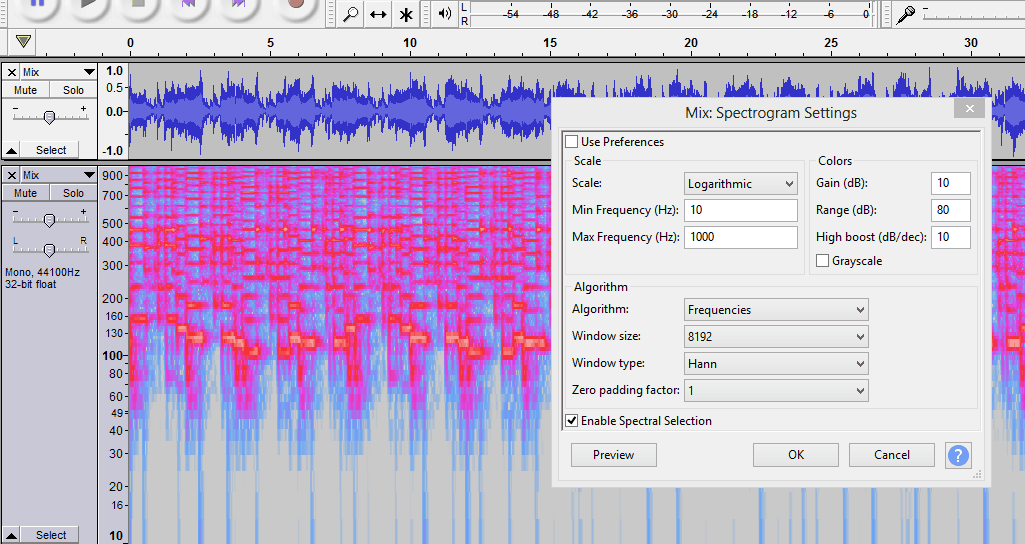Solo the waveform Mix track
The height and width of the screenshot is (544, 1025).
(x=73, y=90)
